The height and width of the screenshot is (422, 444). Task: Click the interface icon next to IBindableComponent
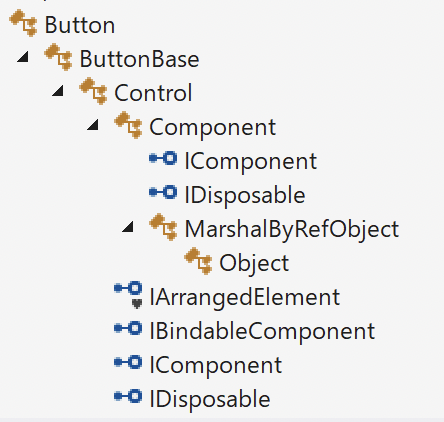(x=128, y=328)
